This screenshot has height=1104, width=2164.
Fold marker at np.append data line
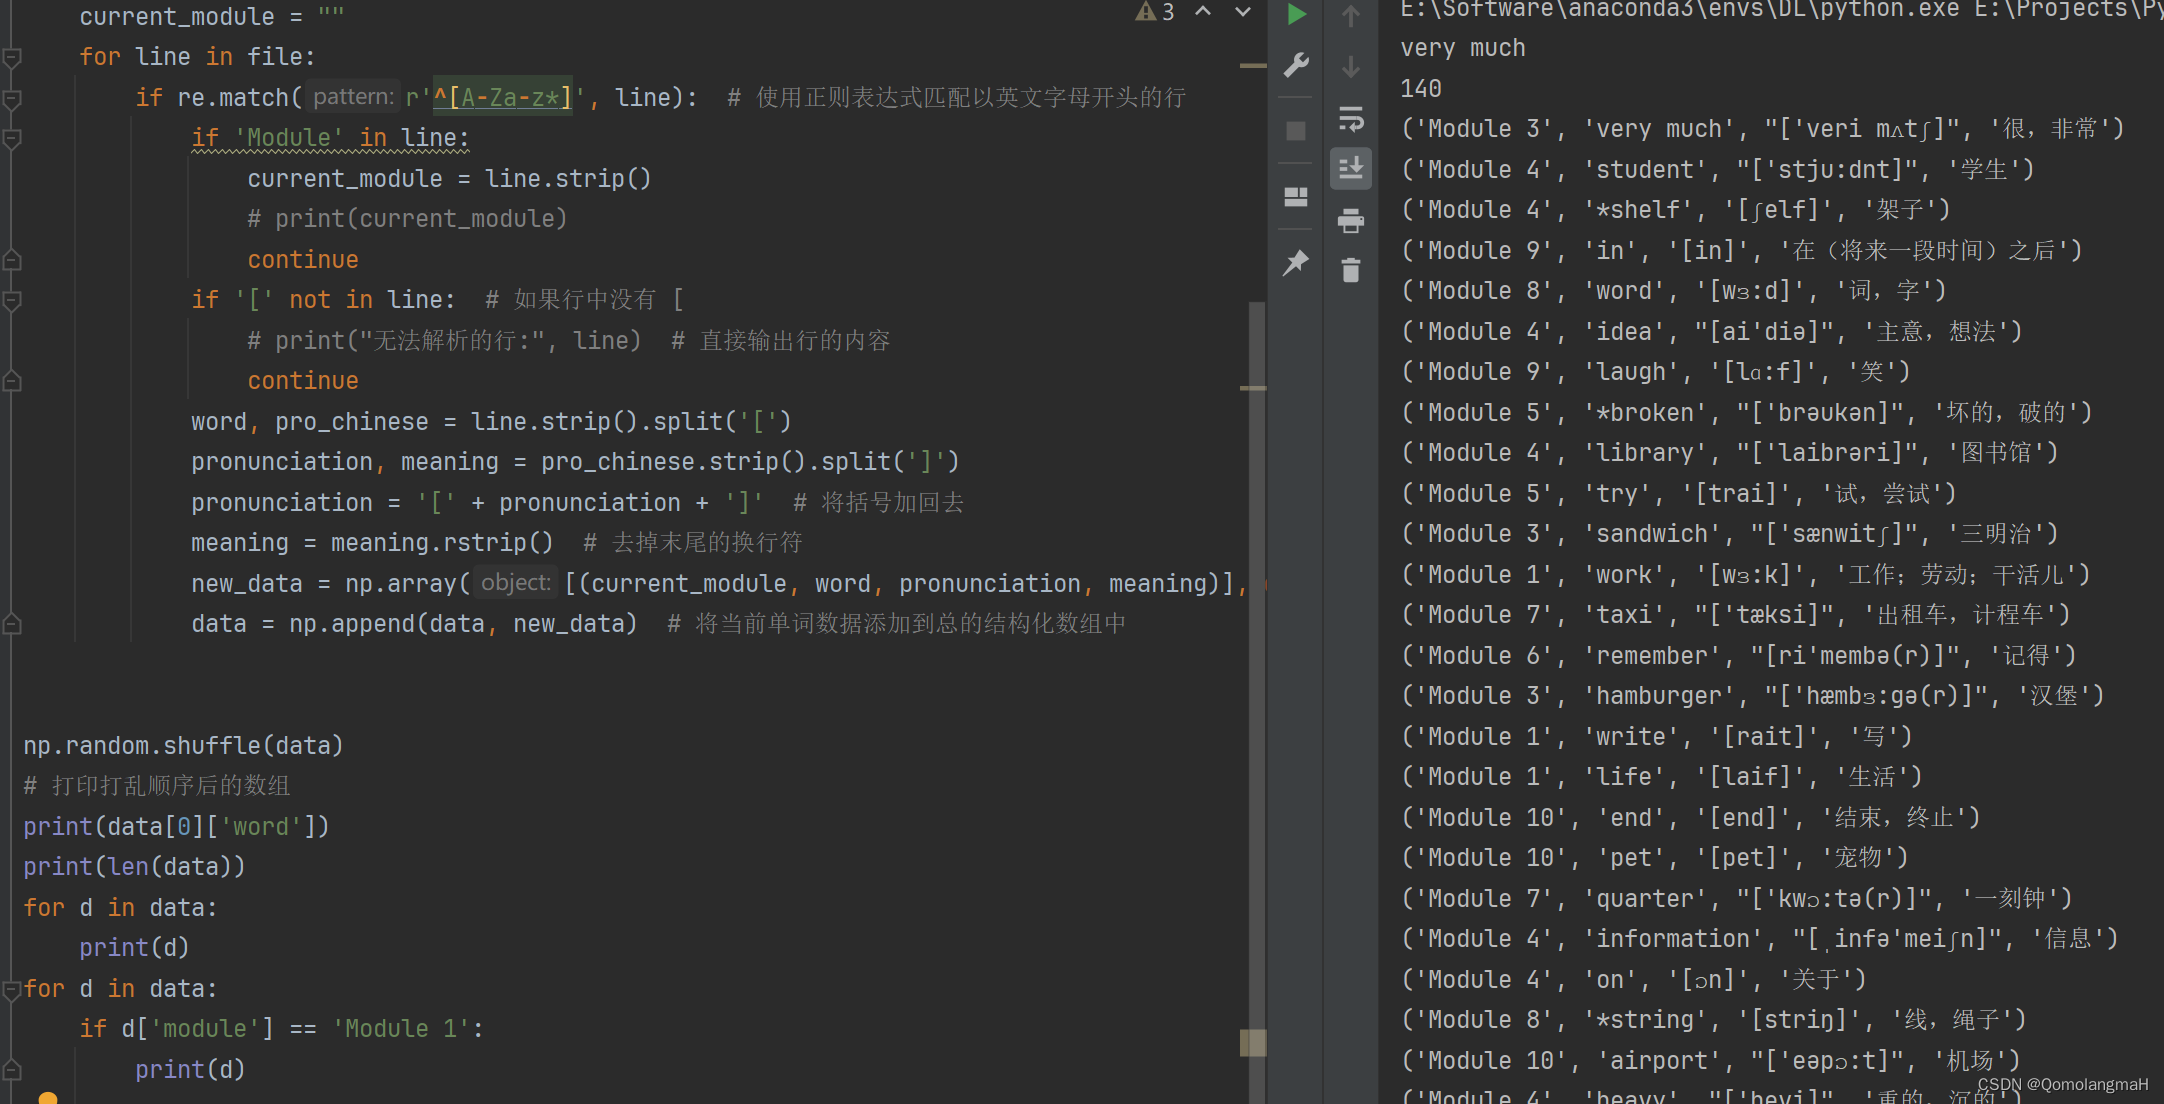pyautogui.click(x=12, y=624)
